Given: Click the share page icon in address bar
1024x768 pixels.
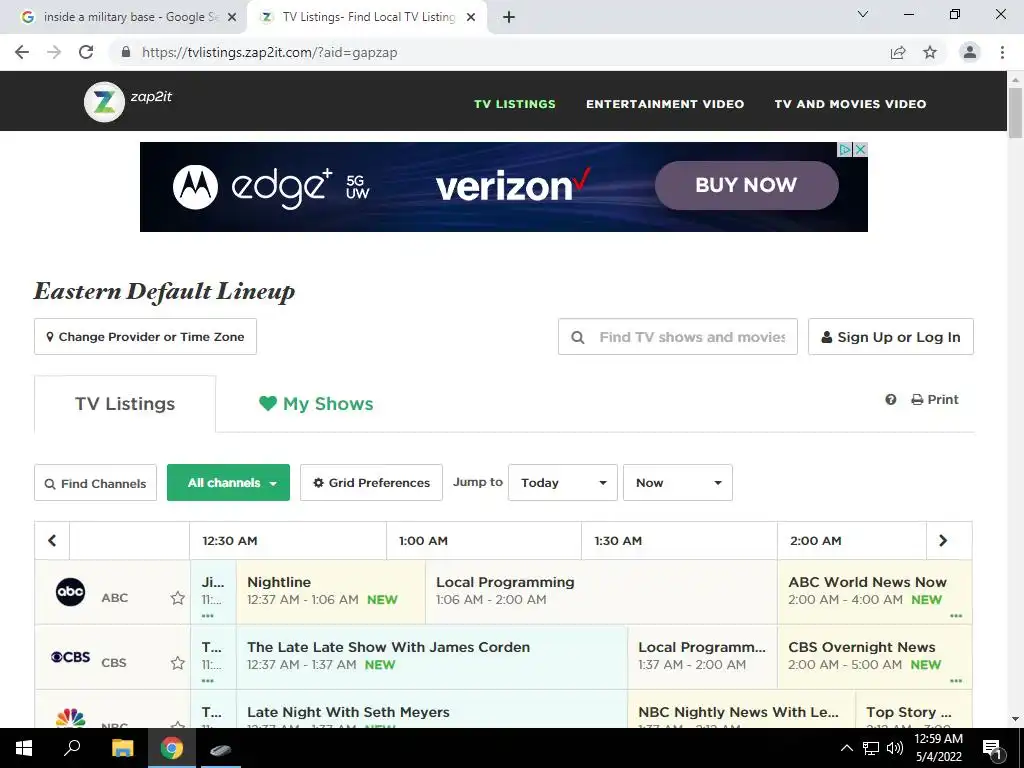Looking at the screenshot, I should (x=898, y=52).
